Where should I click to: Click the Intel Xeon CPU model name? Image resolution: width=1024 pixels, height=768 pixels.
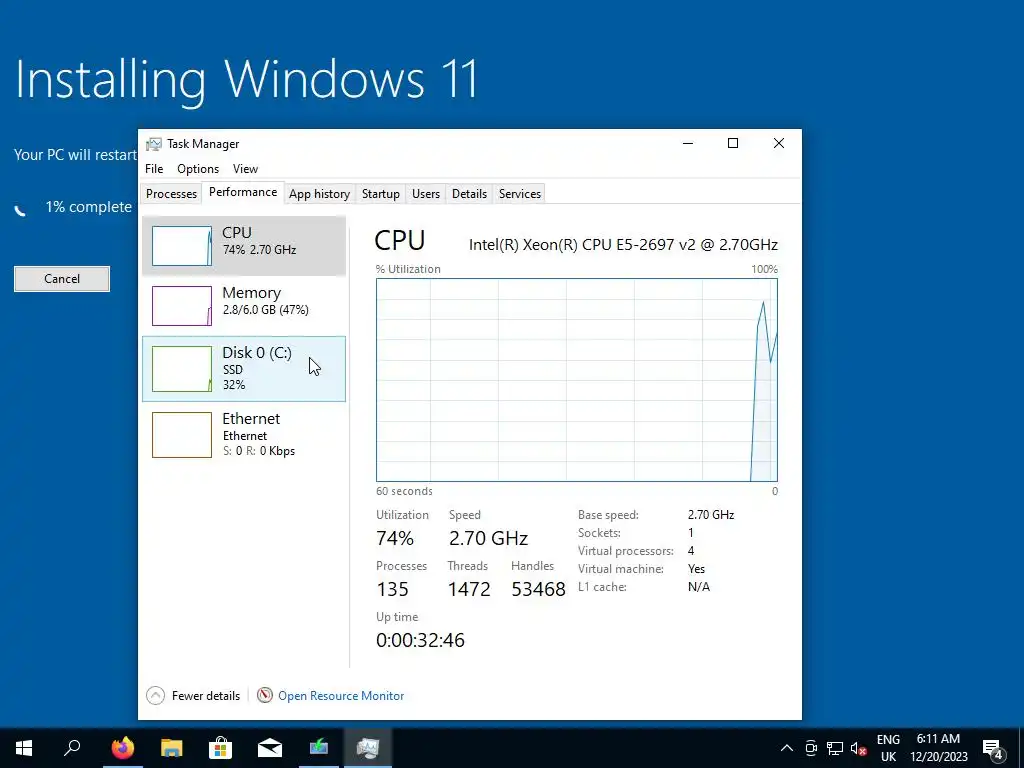tap(623, 245)
